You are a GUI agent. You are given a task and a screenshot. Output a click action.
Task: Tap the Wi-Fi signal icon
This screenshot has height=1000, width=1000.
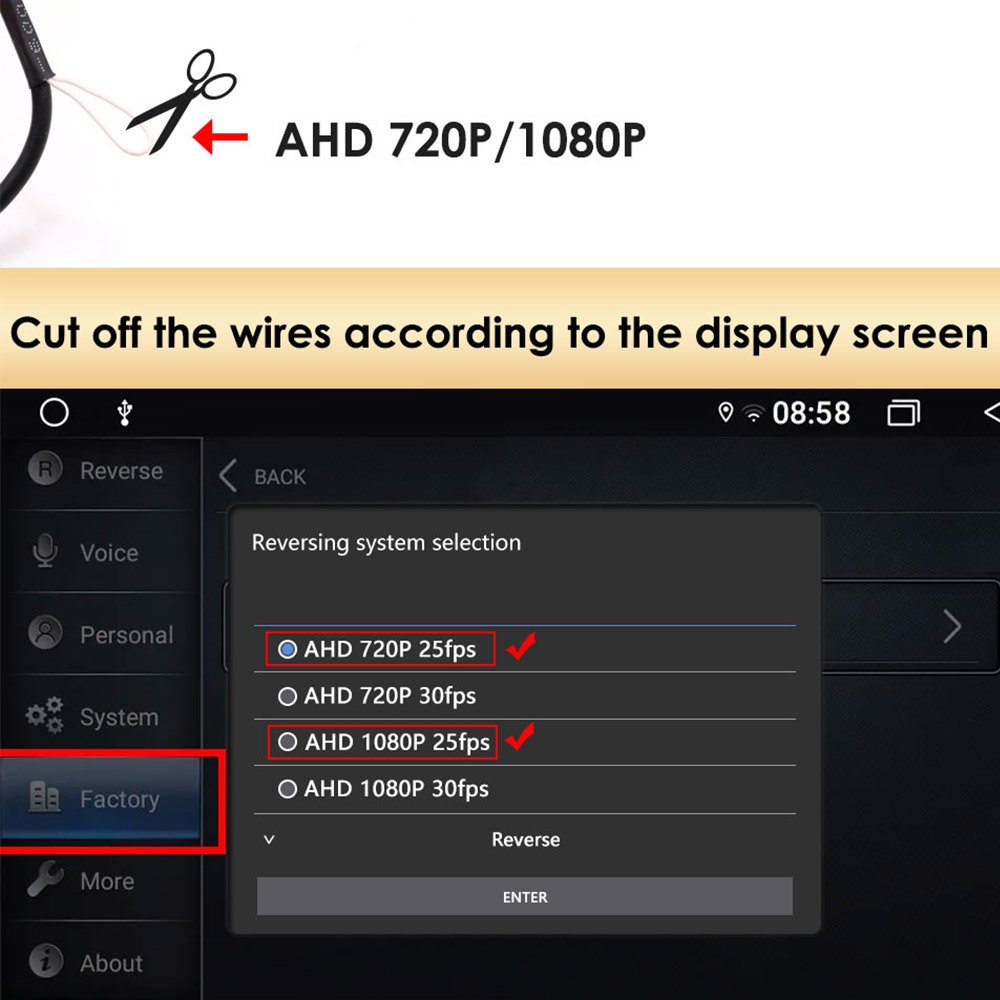tap(754, 414)
